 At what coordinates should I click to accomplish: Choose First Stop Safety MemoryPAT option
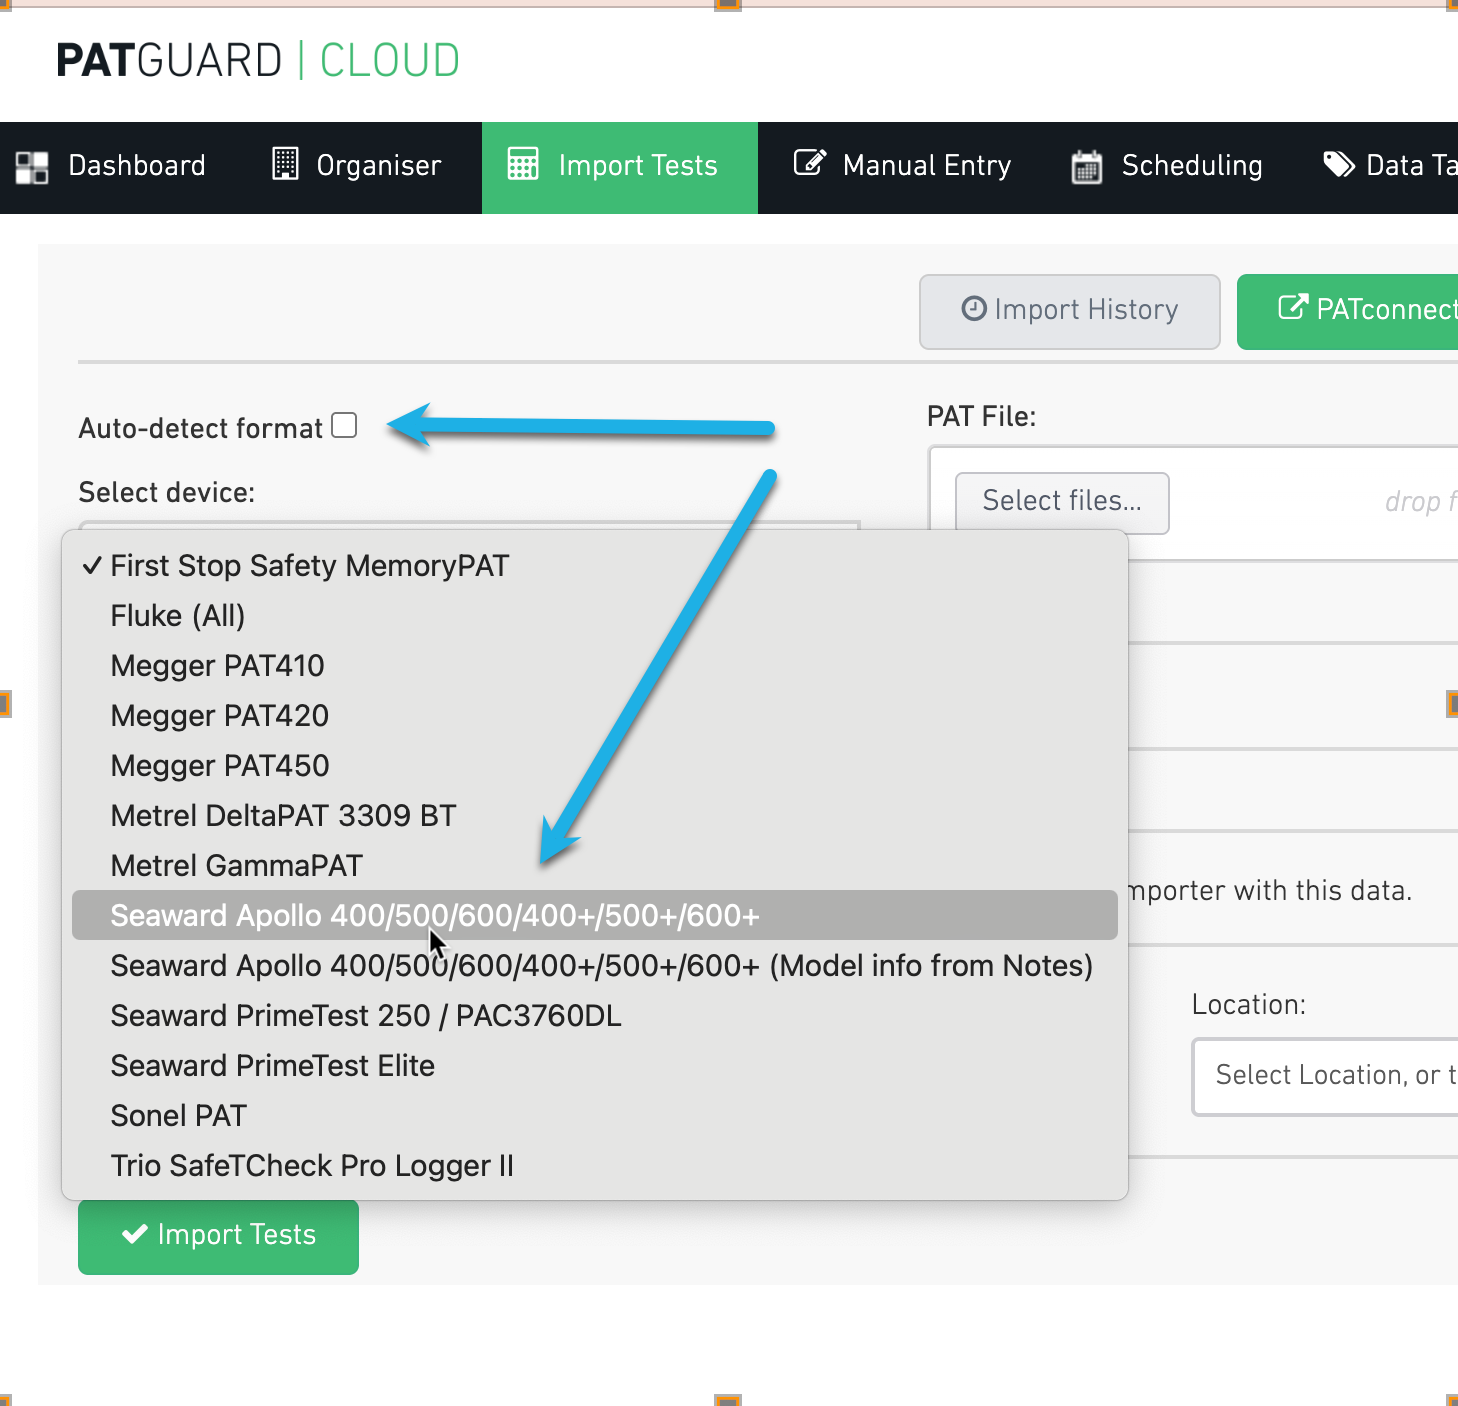coord(595,566)
